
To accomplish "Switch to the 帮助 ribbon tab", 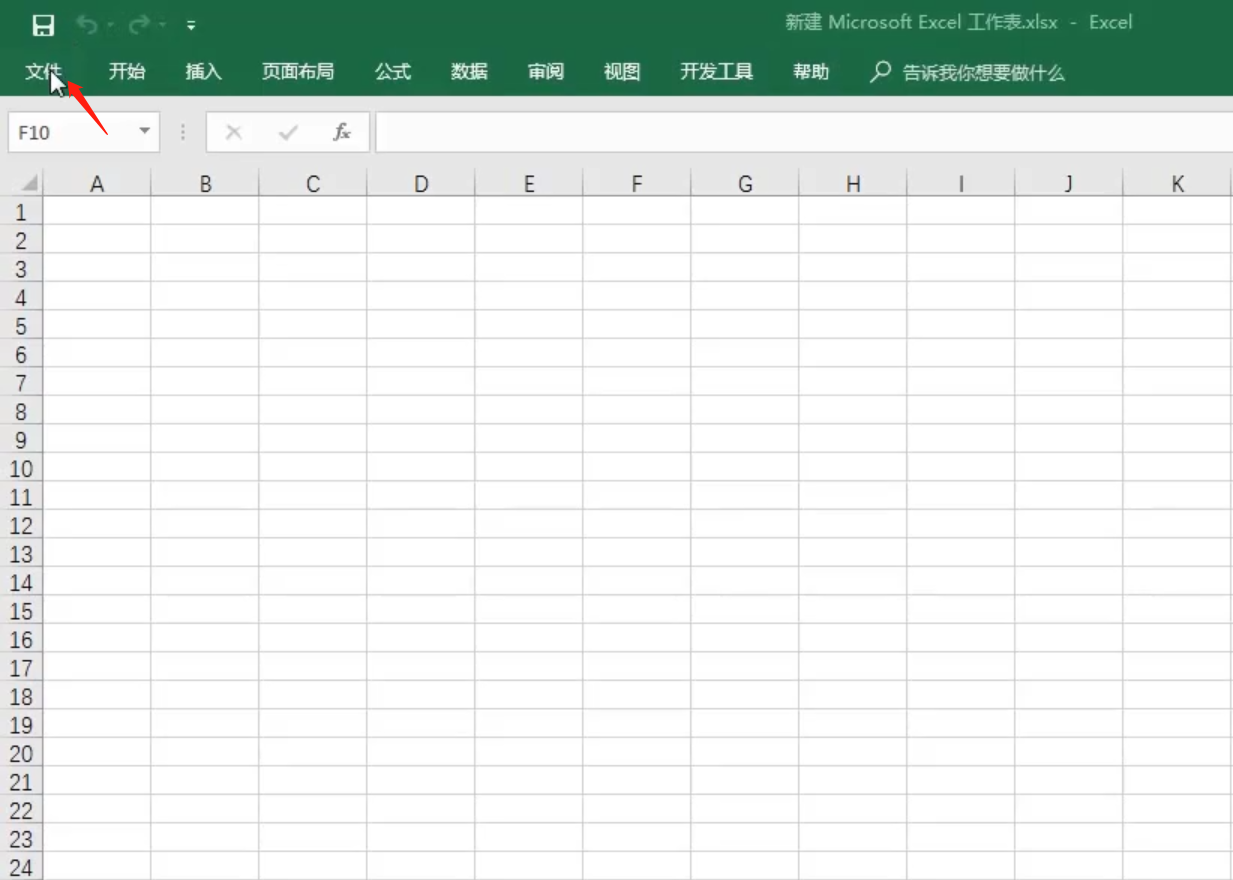I will point(811,72).
